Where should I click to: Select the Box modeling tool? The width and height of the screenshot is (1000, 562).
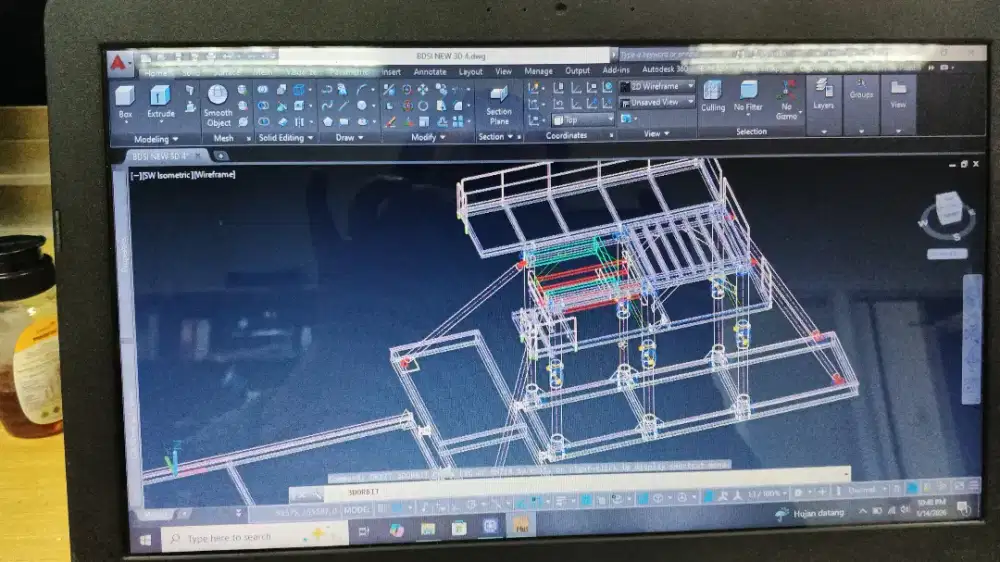[x=125, y=101]
